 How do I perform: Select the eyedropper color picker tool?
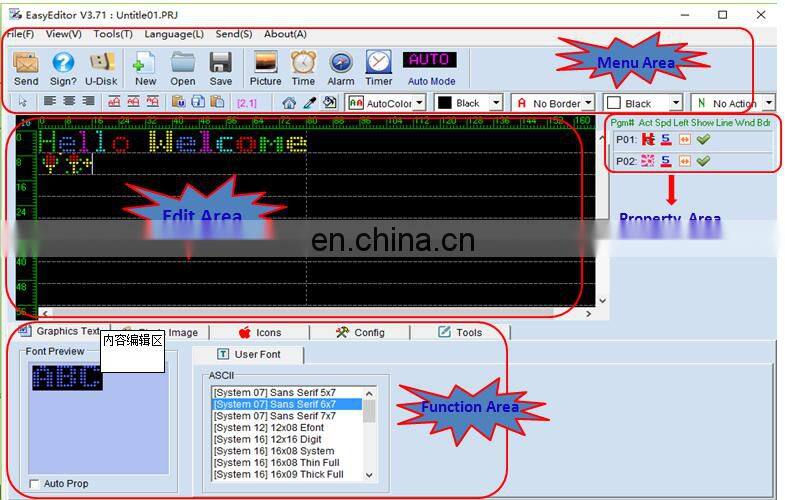pos(309,102)
